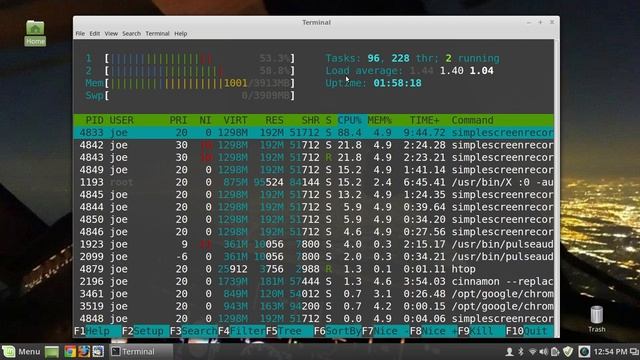
Task: Sort by the USER column header
Action: [x=121, y=120]
